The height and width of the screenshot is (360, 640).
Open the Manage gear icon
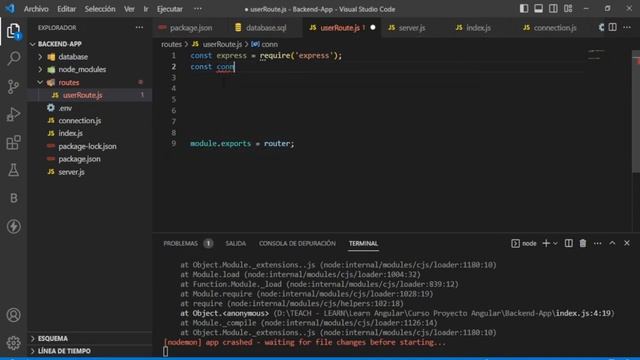tap(13, 342)
